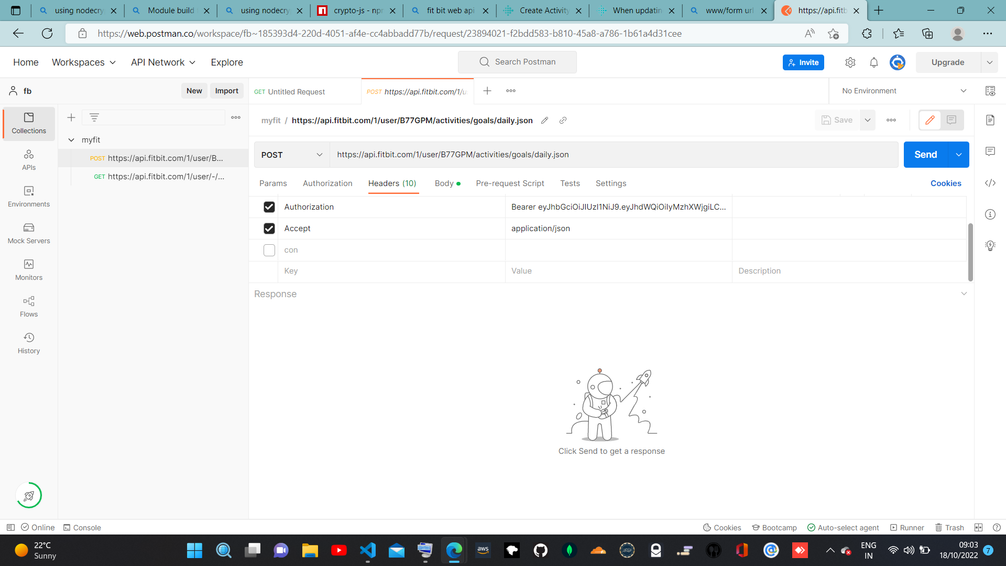This screenshot has height=566, width=1006.
Task: Switch to the Authorization tab
Action: tap(327, 184)
